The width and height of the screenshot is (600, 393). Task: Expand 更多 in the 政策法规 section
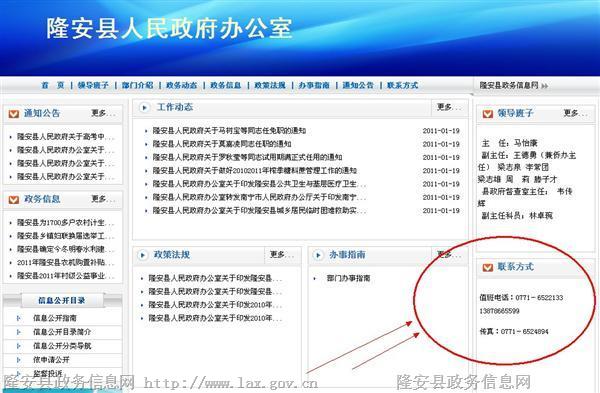coord(282,254)
